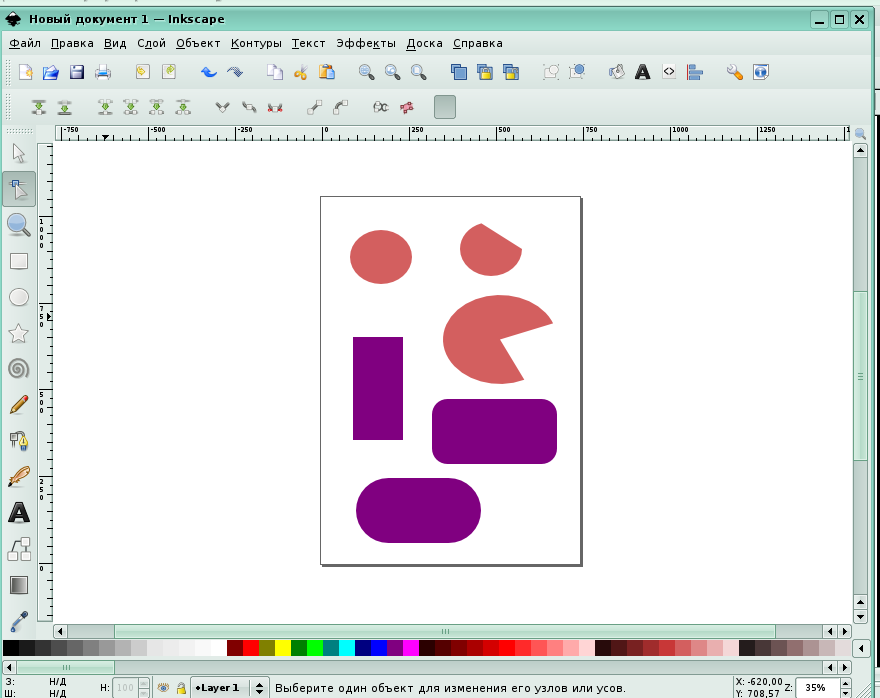Activate the Calligraphy pen tool

pyautogui.click(x=18, y=477)
